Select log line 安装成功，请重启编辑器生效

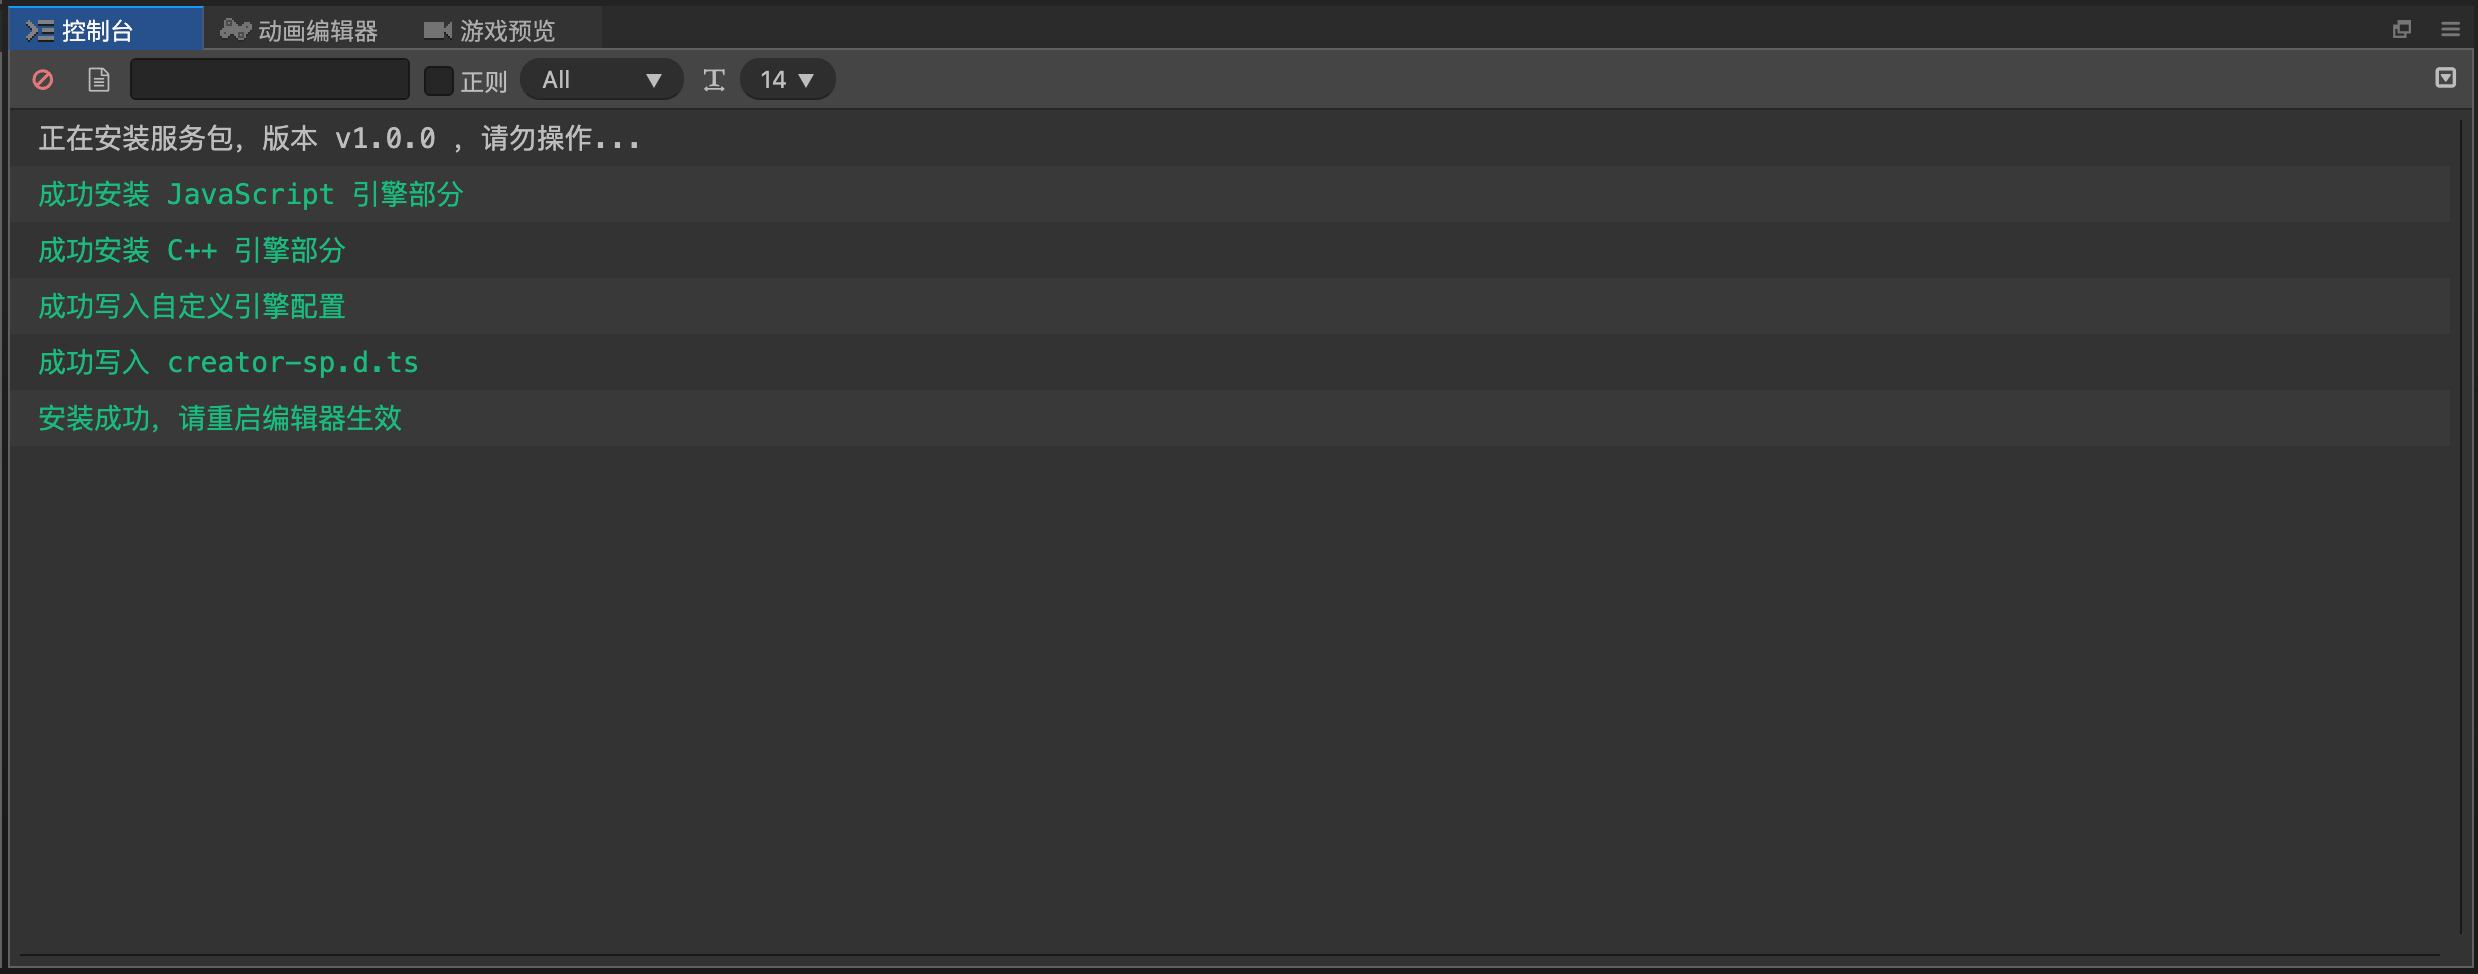coord(1230,418)
